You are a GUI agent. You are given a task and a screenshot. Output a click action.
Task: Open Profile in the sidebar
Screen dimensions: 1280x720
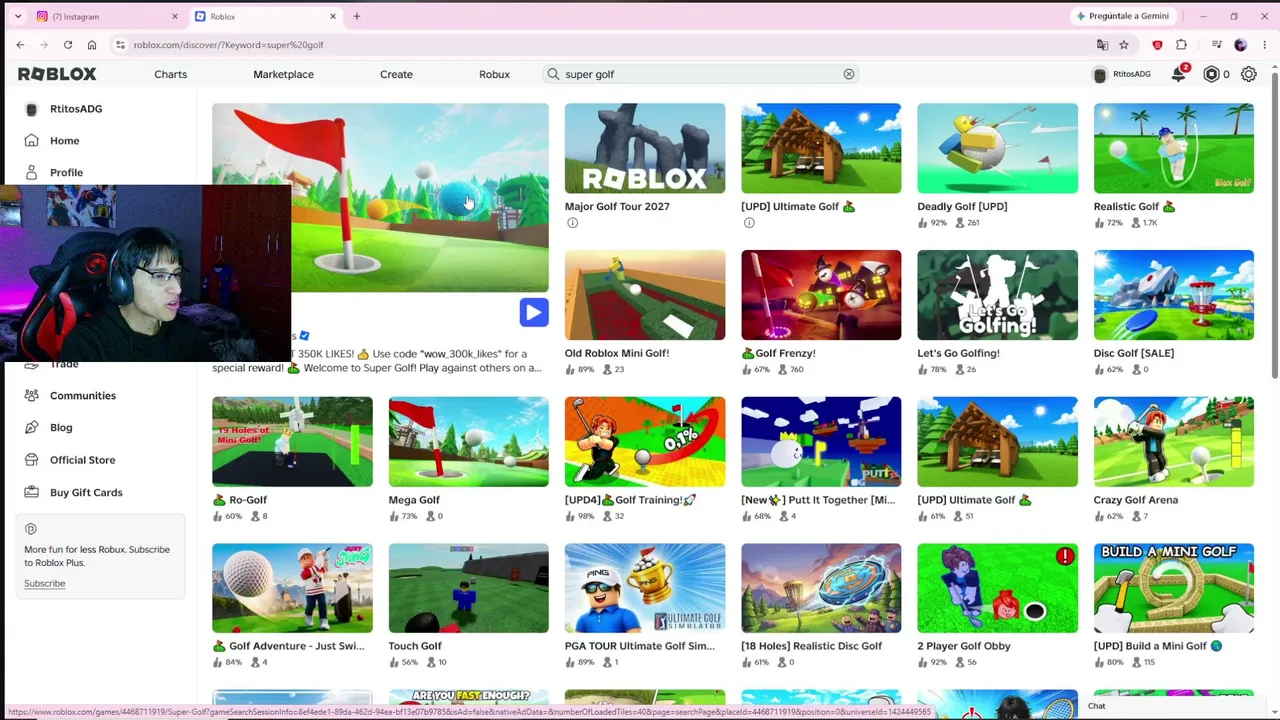(x=66, y=173)
